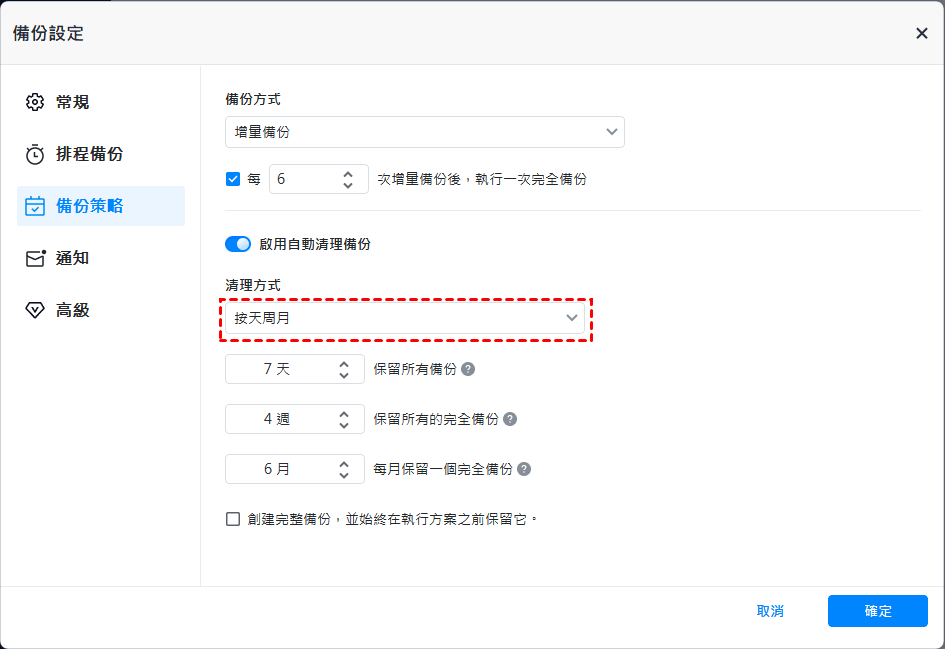Open the 備份方式 dropdown

425,132
